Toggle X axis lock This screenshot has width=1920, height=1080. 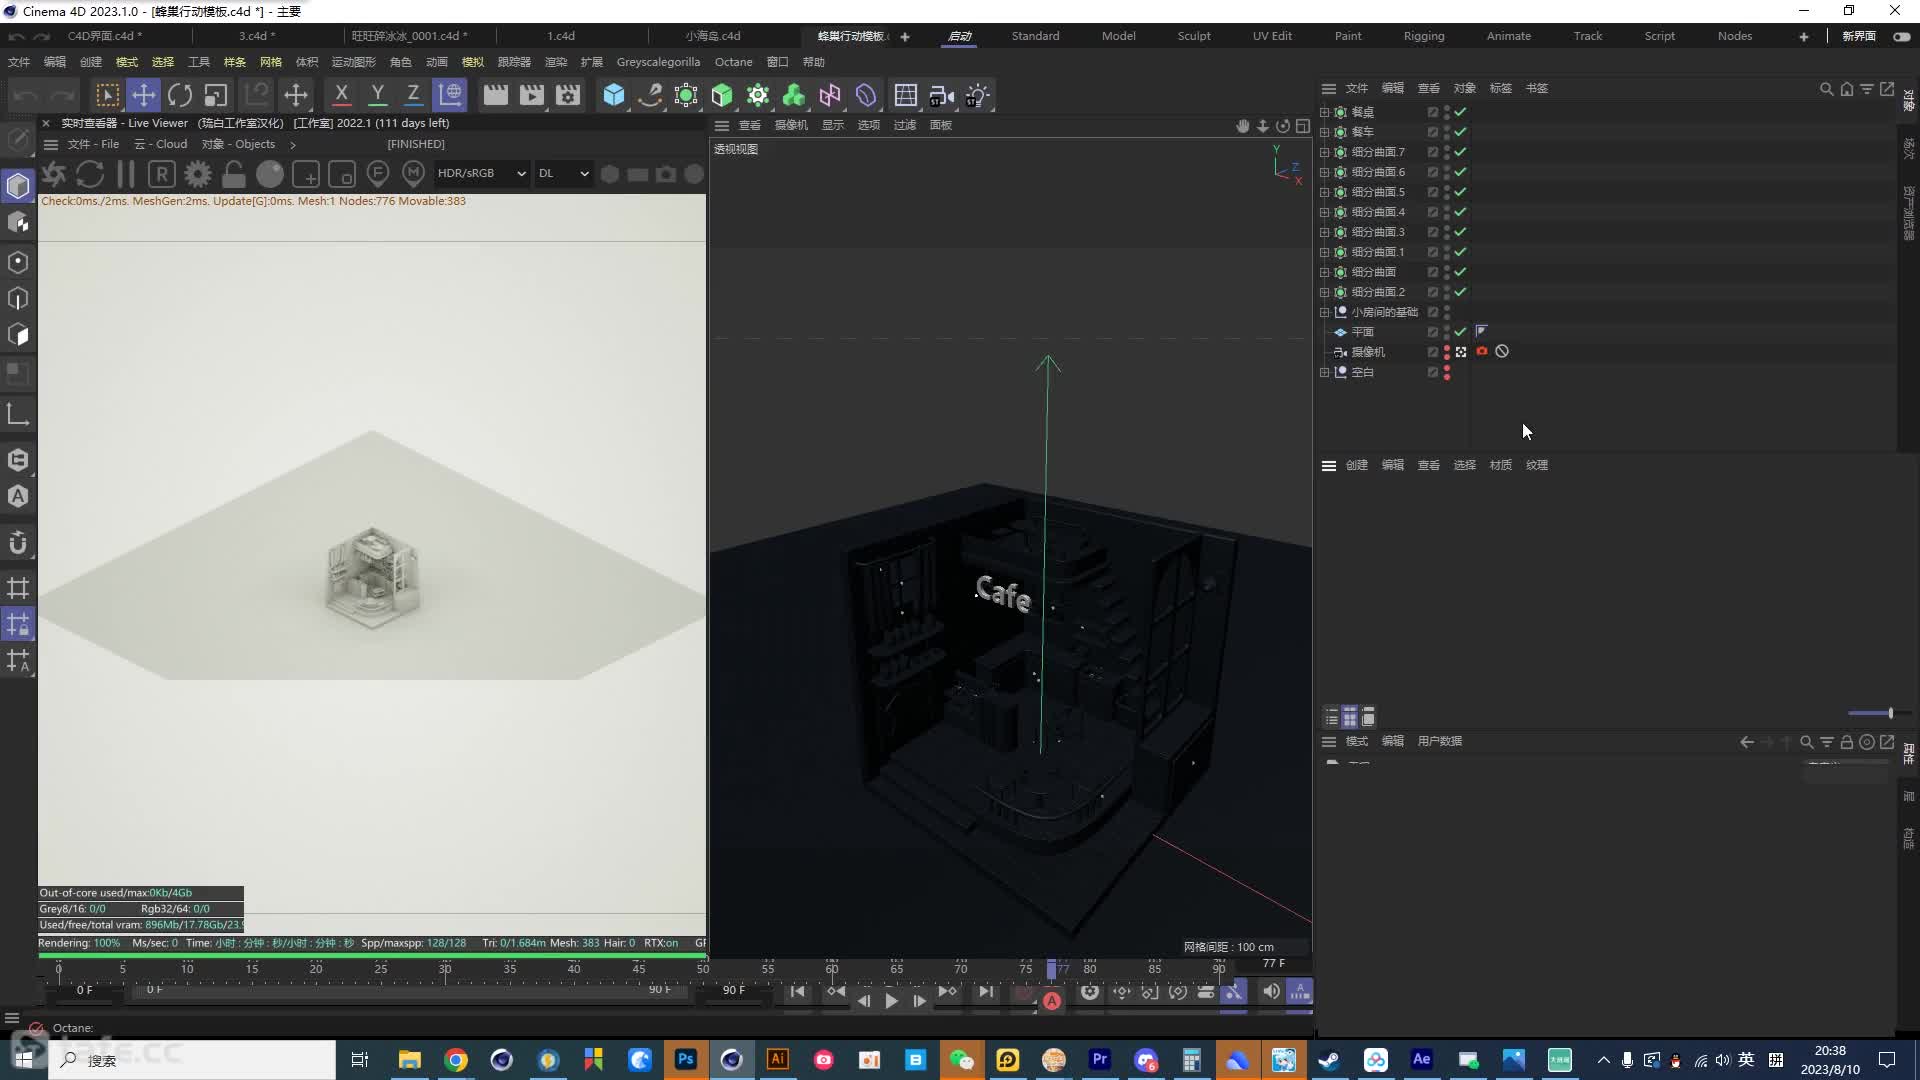[x=341, y=95]
